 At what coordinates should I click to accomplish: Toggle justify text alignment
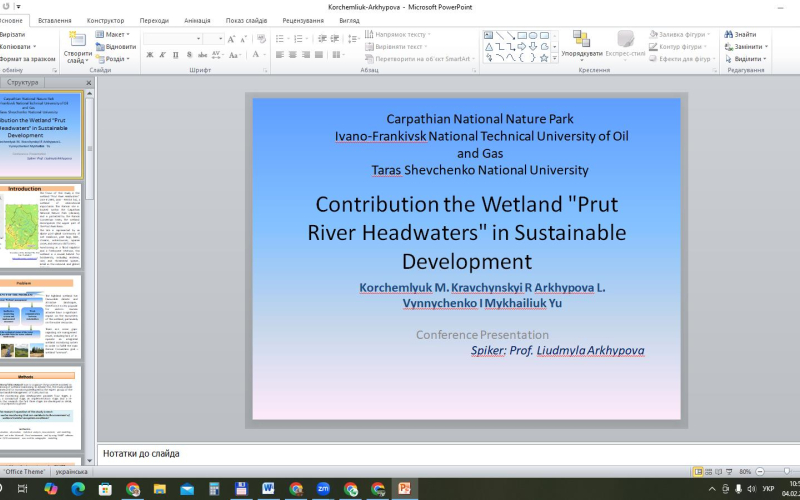[318, 55]
